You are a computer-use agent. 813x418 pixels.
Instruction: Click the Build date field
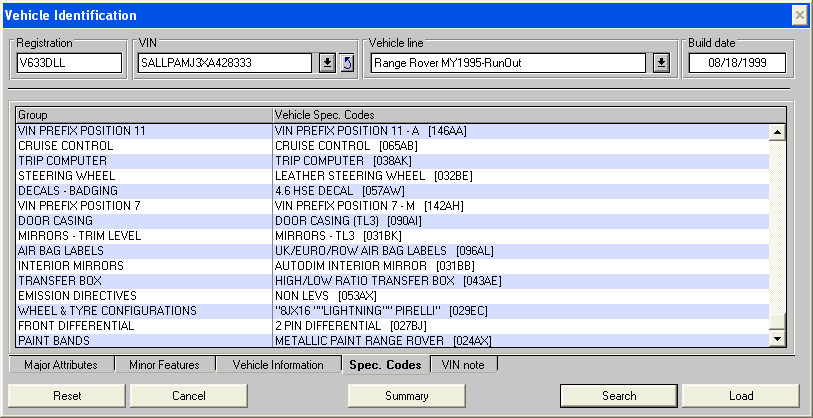(737, 63)
